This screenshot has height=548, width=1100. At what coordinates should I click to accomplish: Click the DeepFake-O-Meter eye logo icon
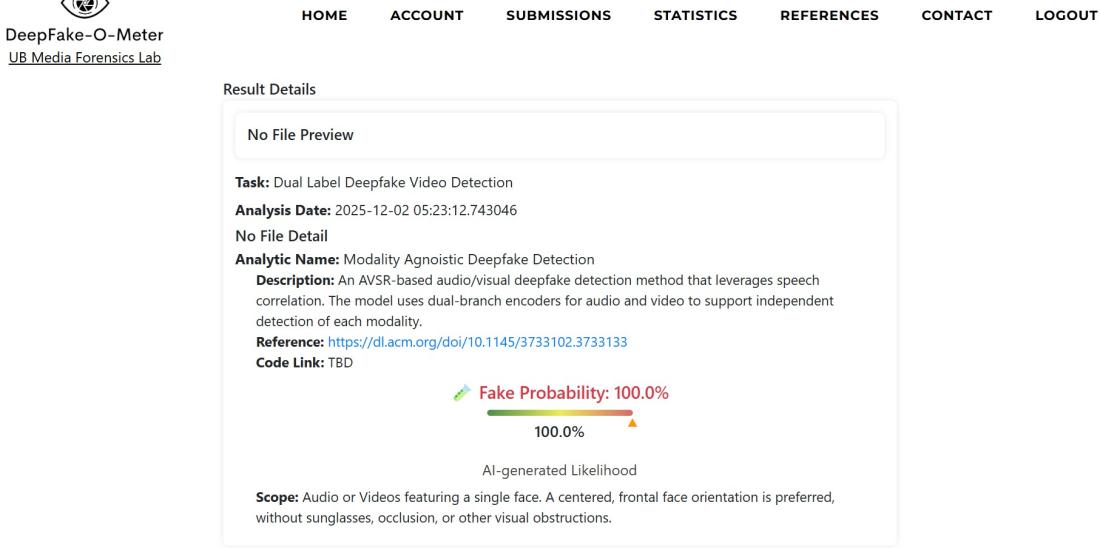84,8
